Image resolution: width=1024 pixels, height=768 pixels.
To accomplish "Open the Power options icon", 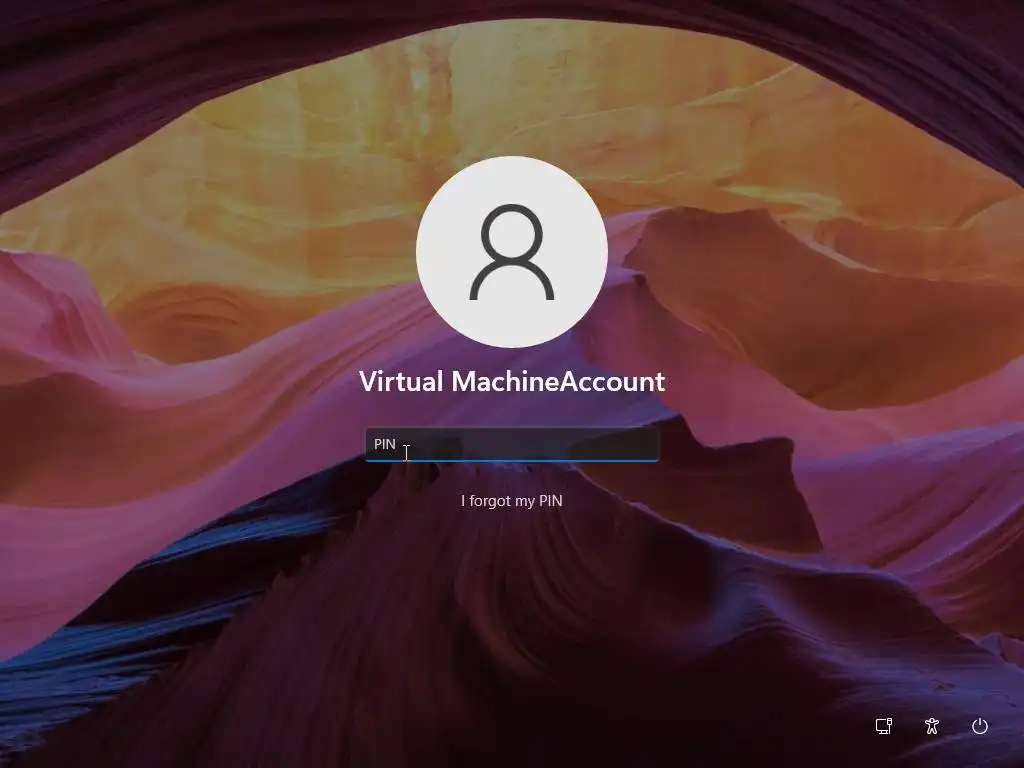I will click(980, 726).
